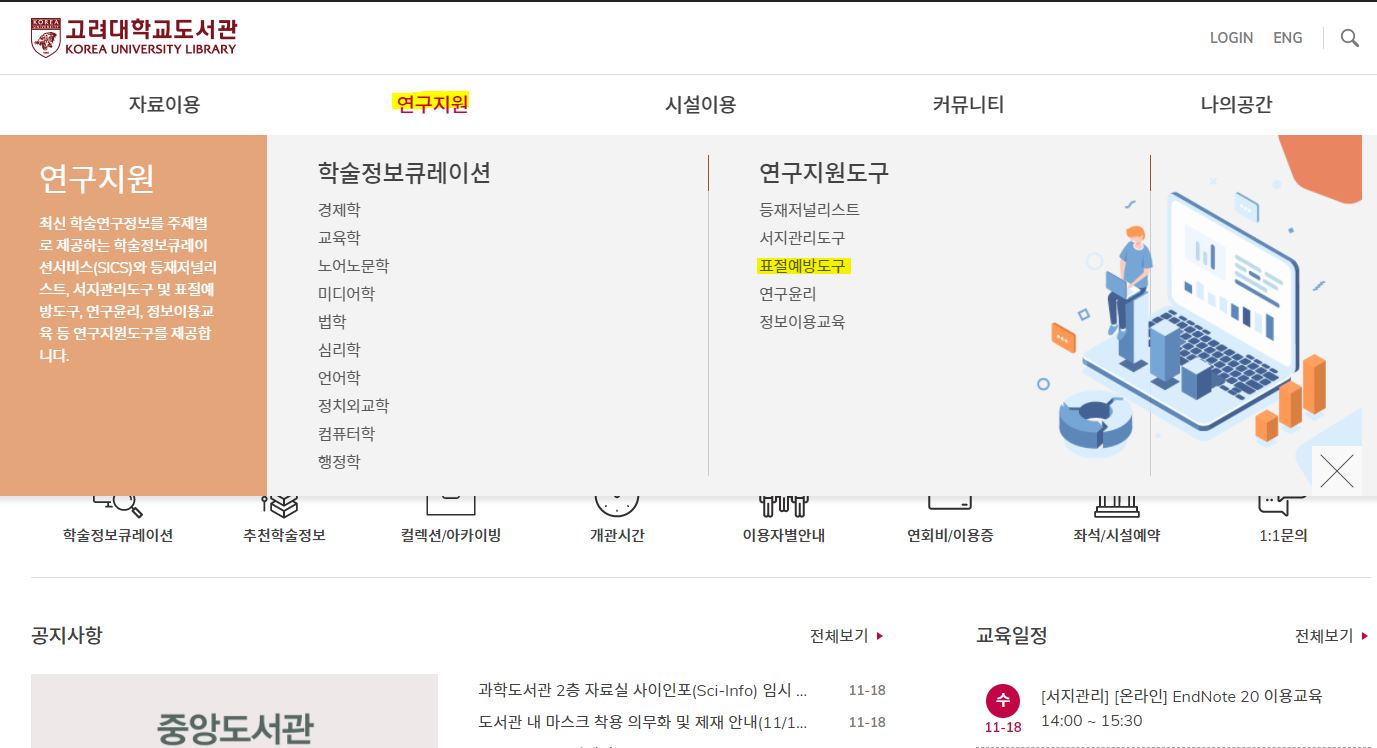Expand the 시설이용 navigation menu
This screenshot has height=748, width=1377.
700,104
